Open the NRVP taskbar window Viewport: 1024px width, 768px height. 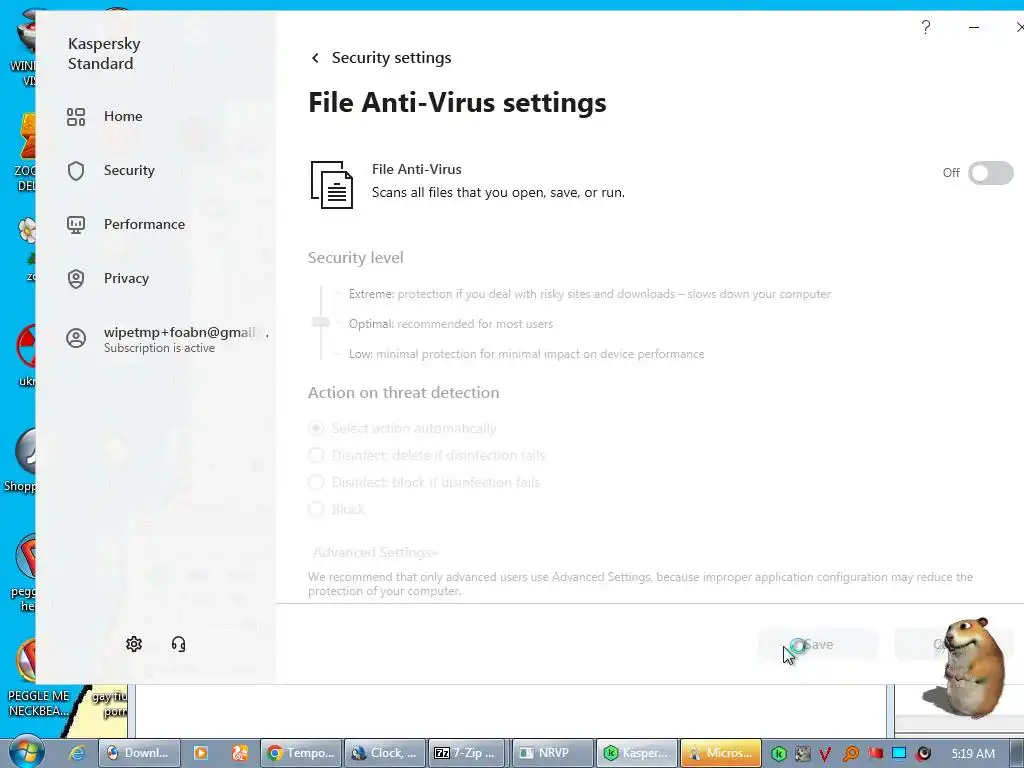[x=552, y=753]
